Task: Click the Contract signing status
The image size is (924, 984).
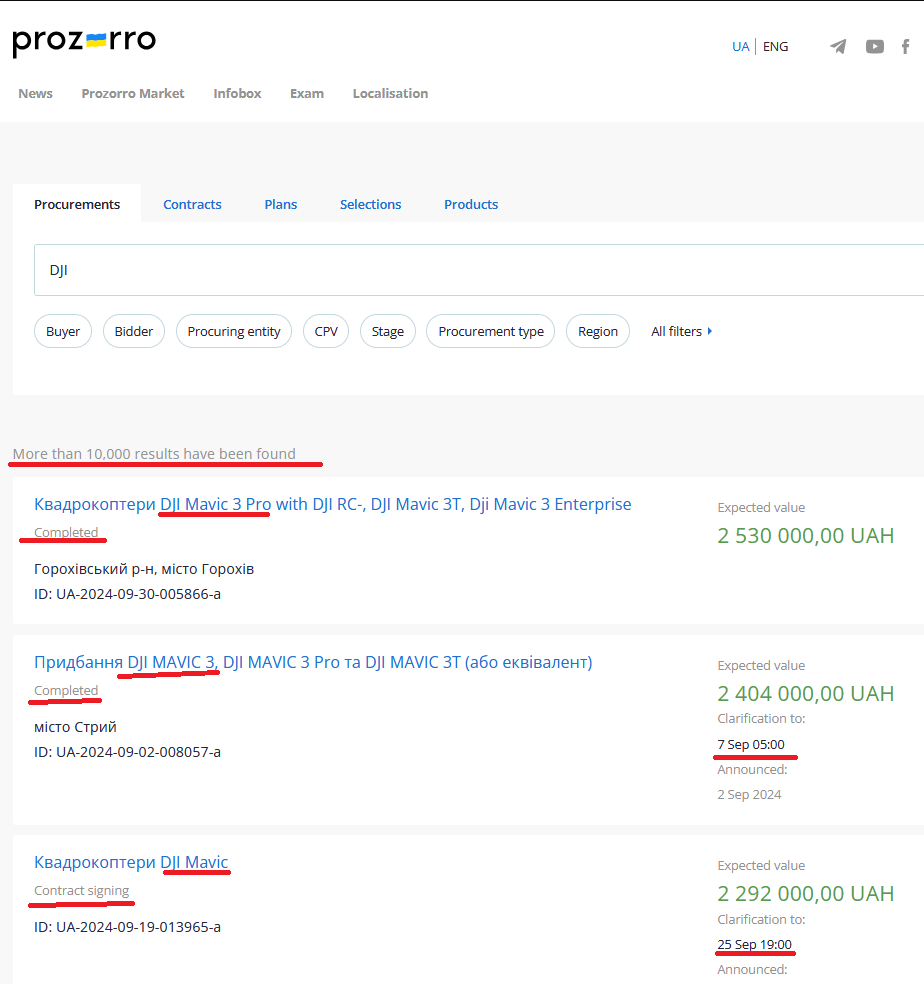Action: (x=82, y=890)
